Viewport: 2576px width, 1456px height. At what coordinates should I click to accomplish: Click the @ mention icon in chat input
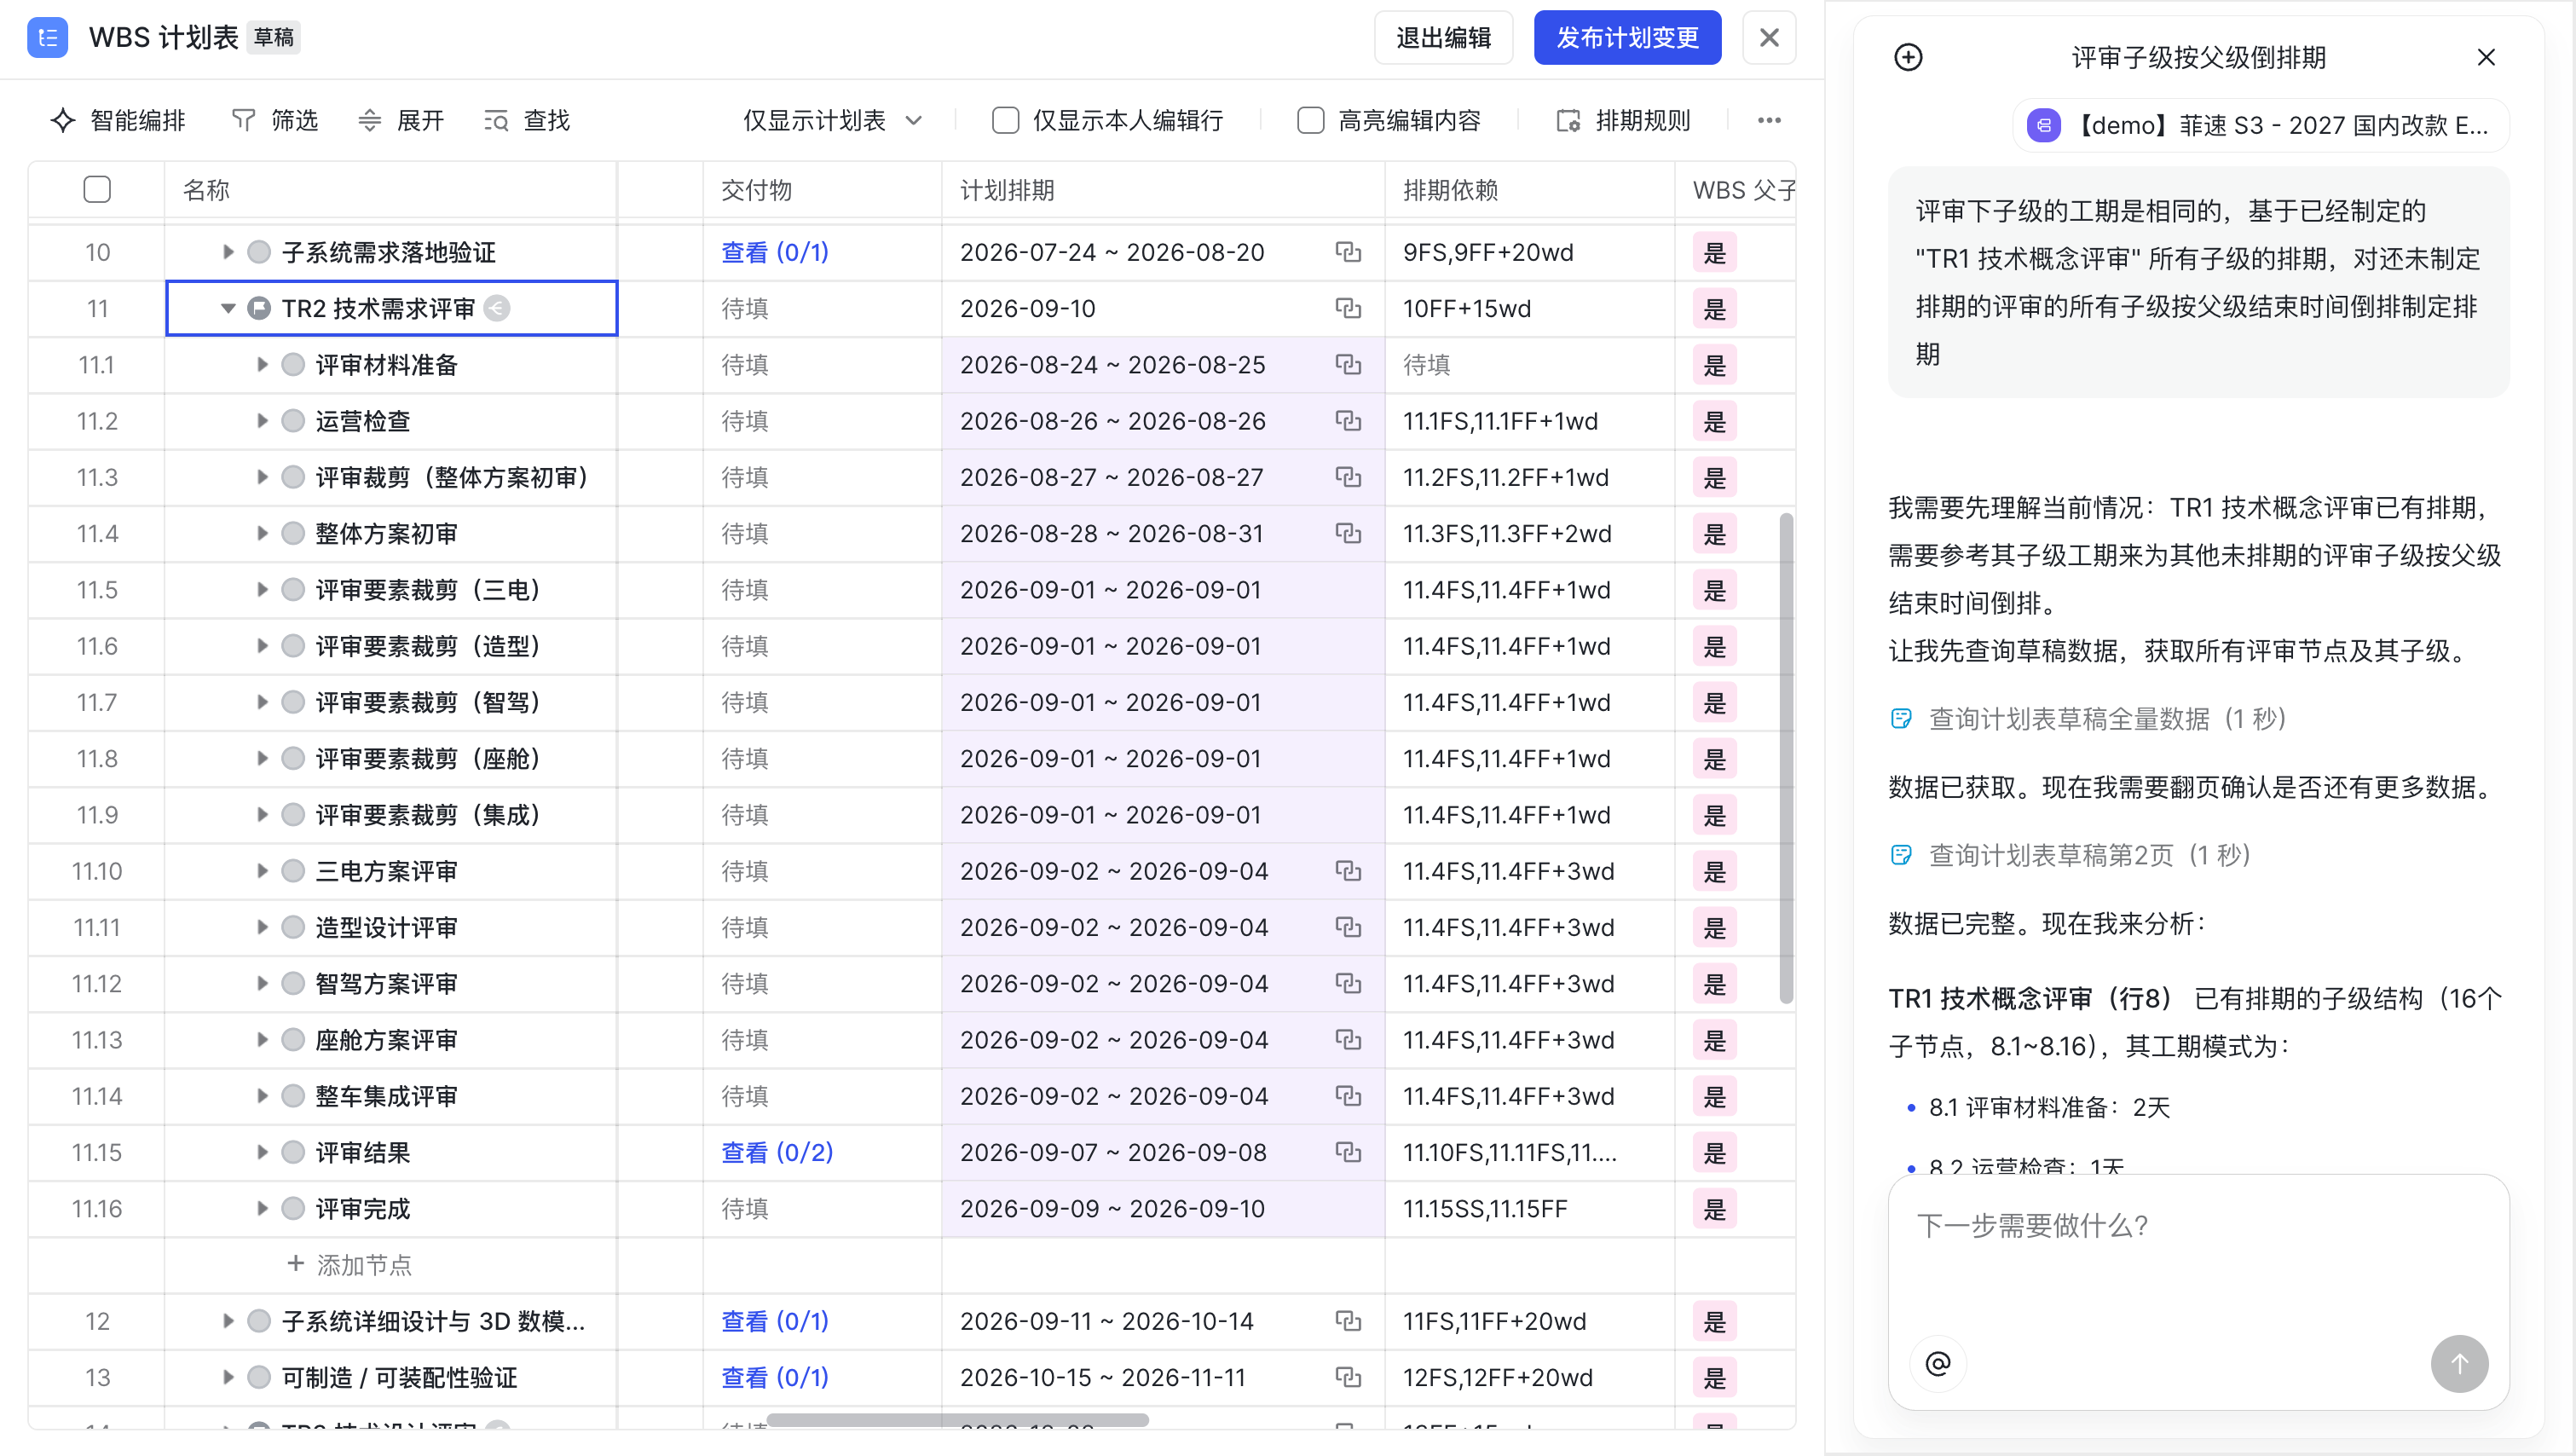pos(1938,1364)
